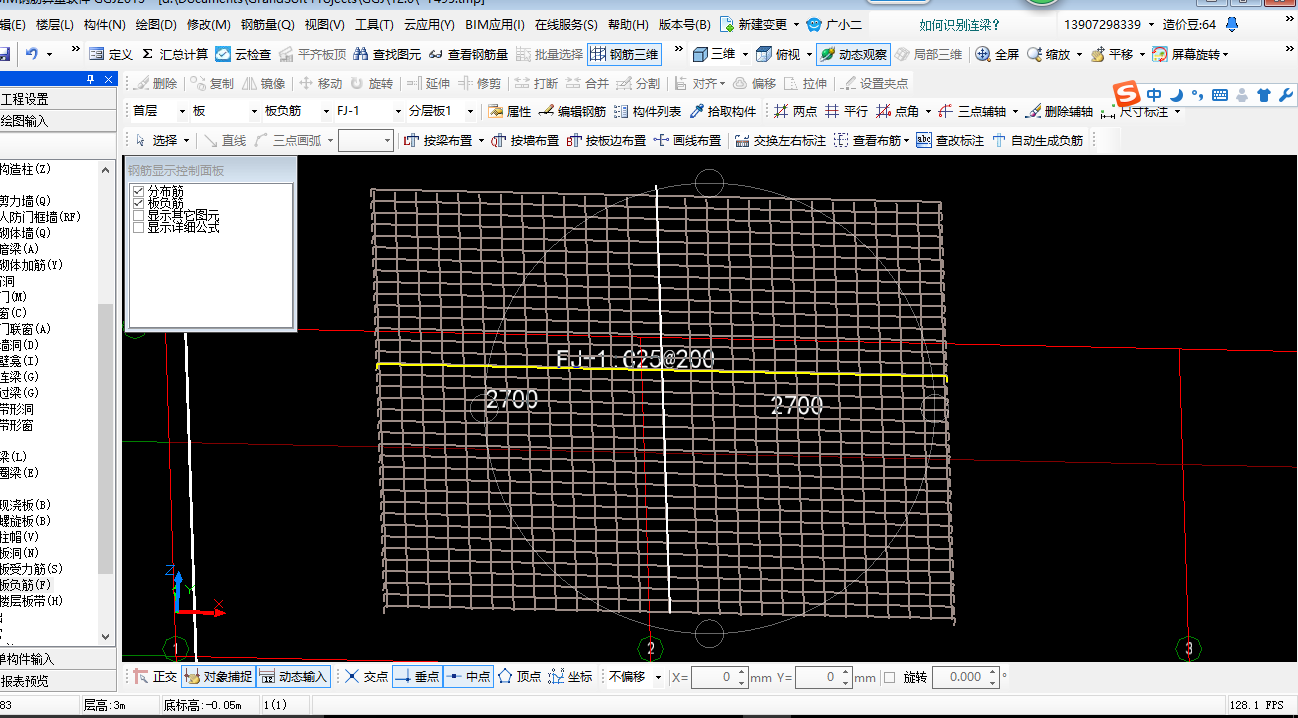The image size is (1298, 718).
Task: Toggle 对象捕捉 object snap
Action: (x=218, y=677)
